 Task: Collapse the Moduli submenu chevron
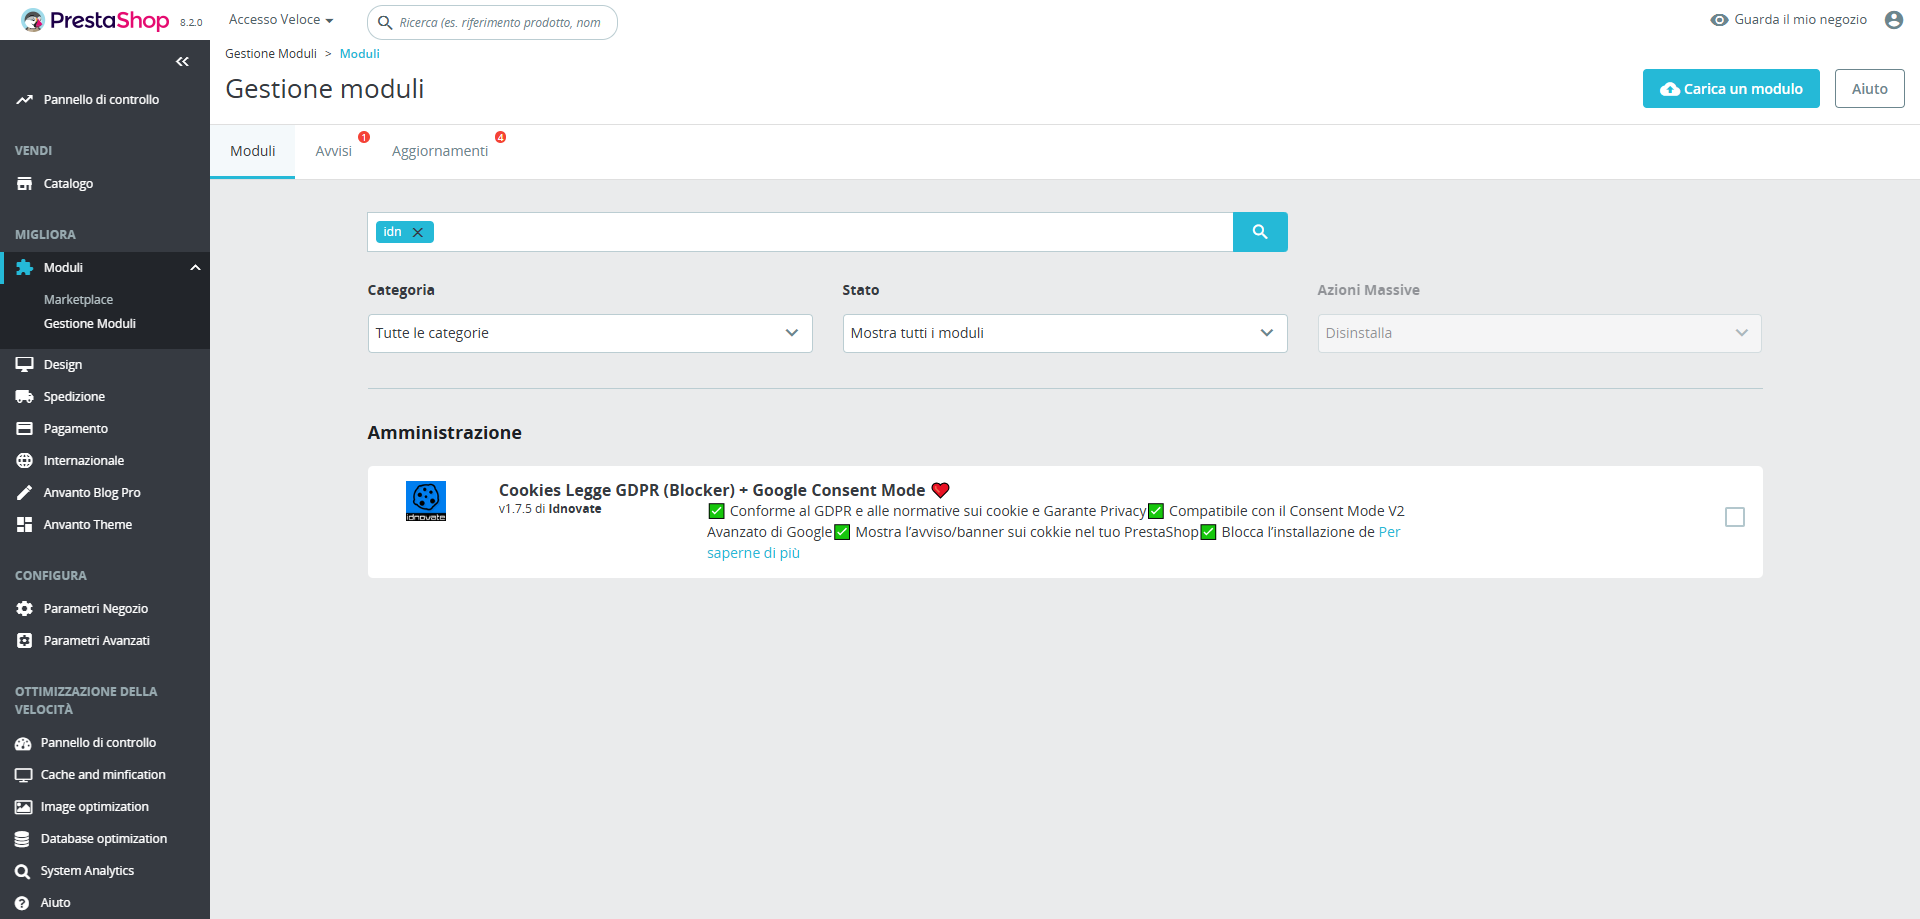click(x=196, y=268)
